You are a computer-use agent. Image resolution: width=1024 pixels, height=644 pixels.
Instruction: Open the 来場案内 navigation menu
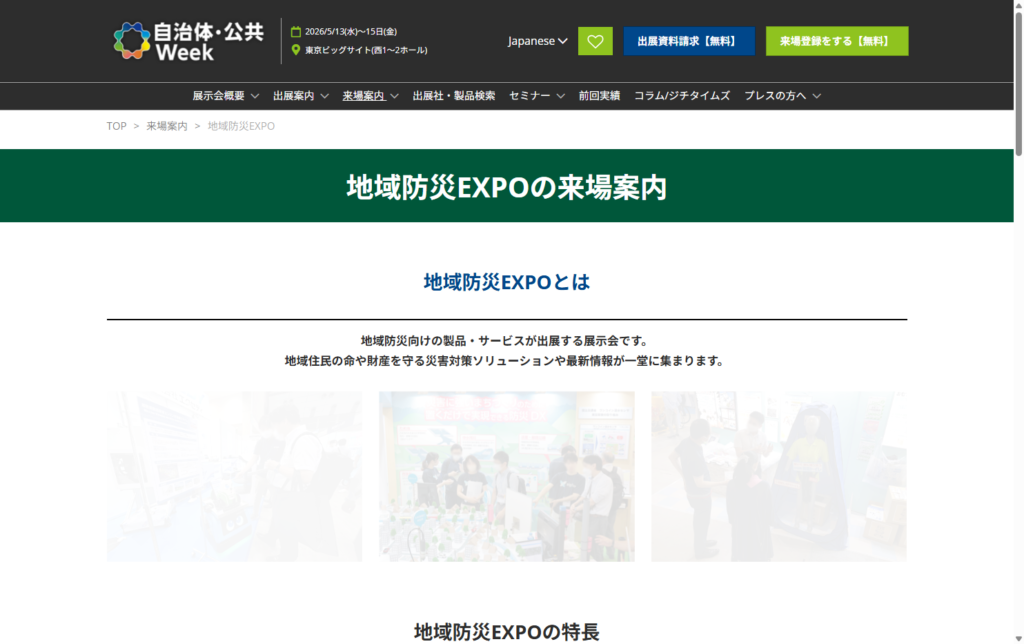point(370,96)
